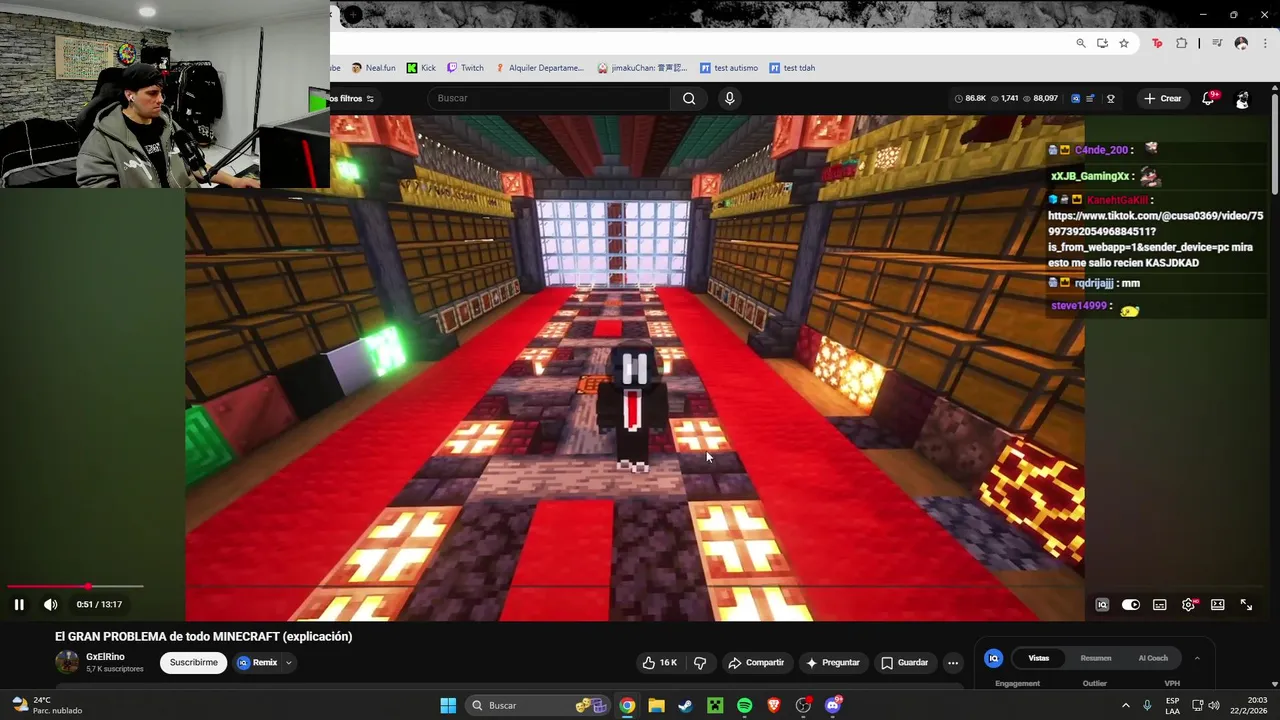This screenshot has width=1280, height=720.
Task: Click Chrome zoom magnifier icon
Action: point(1081,43)
